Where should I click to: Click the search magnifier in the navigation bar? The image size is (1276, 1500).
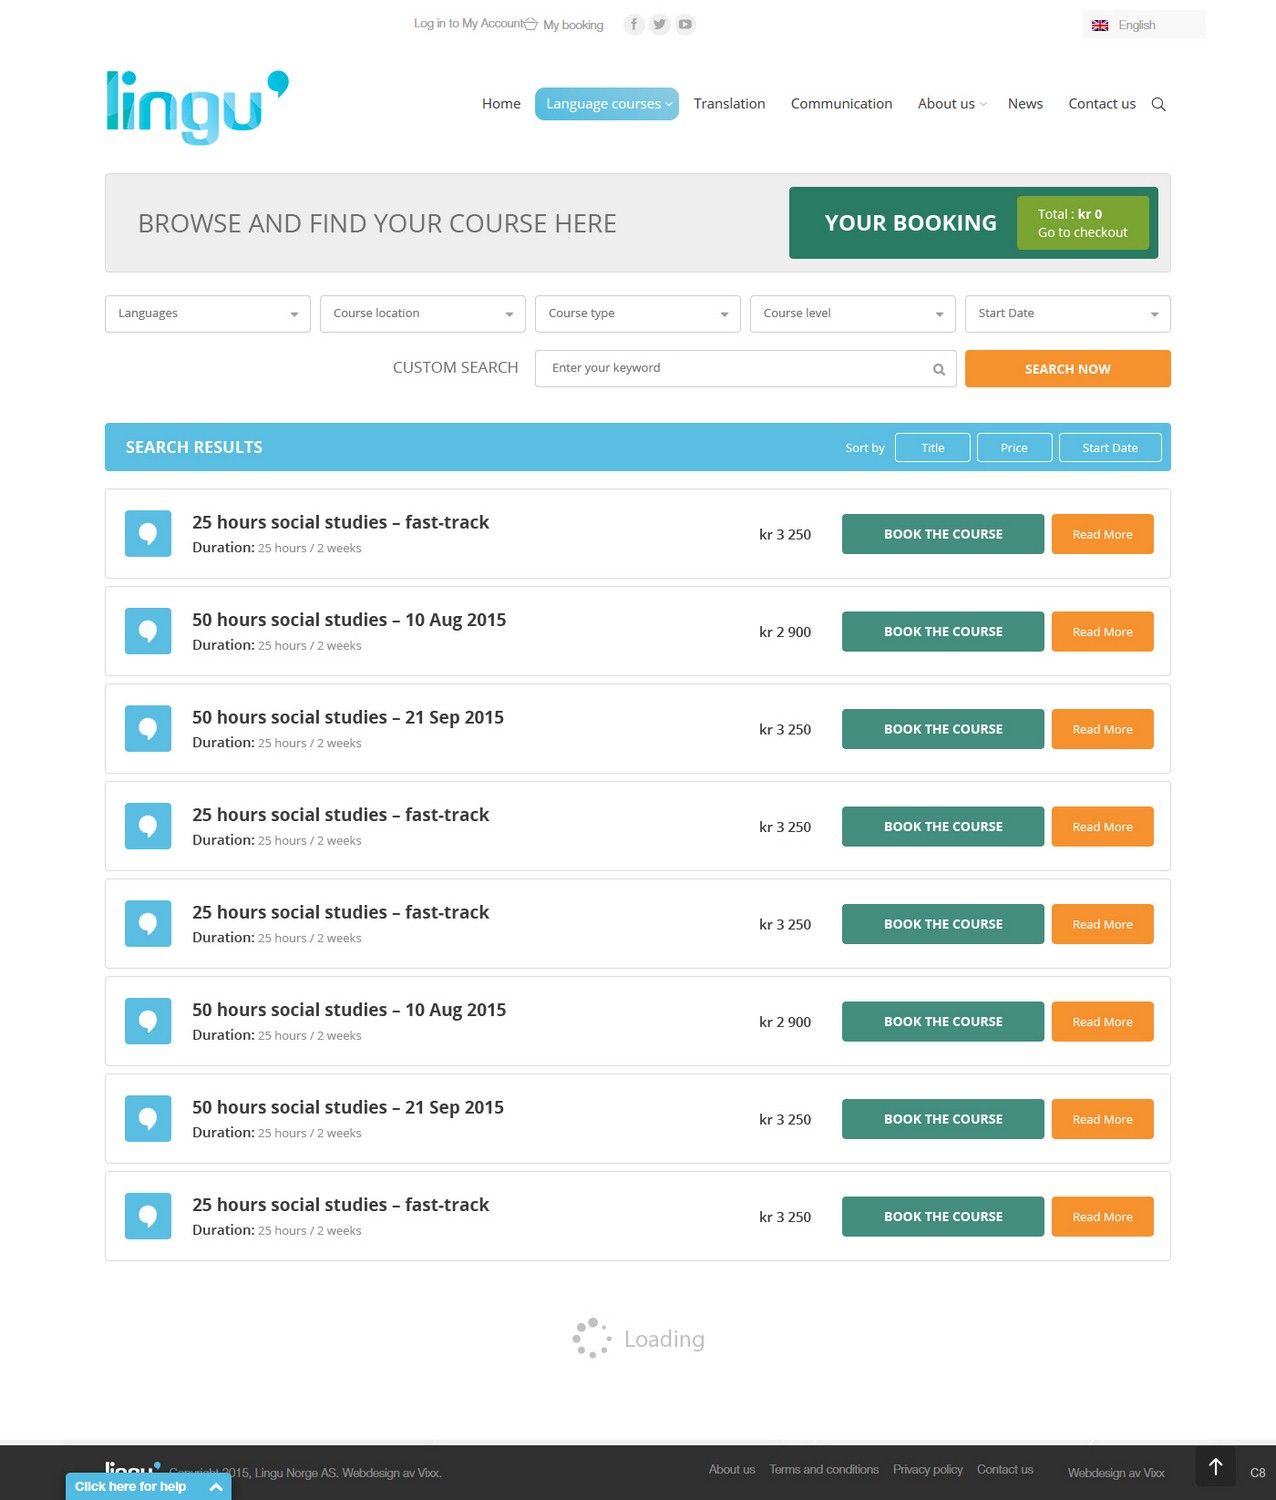[x=1159, y=104]
